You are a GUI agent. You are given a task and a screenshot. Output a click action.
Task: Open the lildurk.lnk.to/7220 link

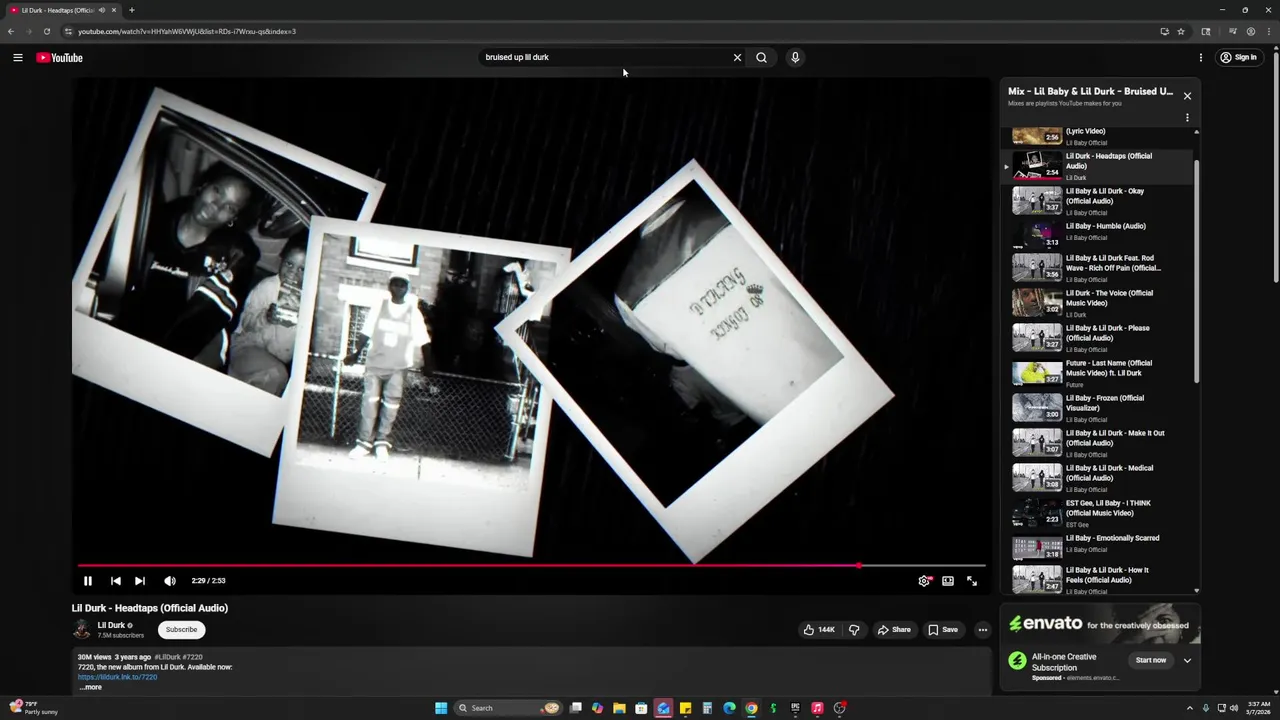coord(117,677)
